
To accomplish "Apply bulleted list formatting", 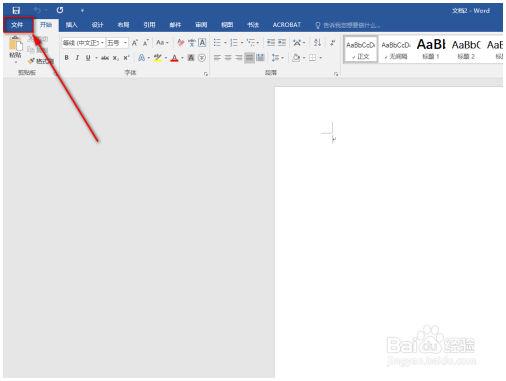I will 217,43.
